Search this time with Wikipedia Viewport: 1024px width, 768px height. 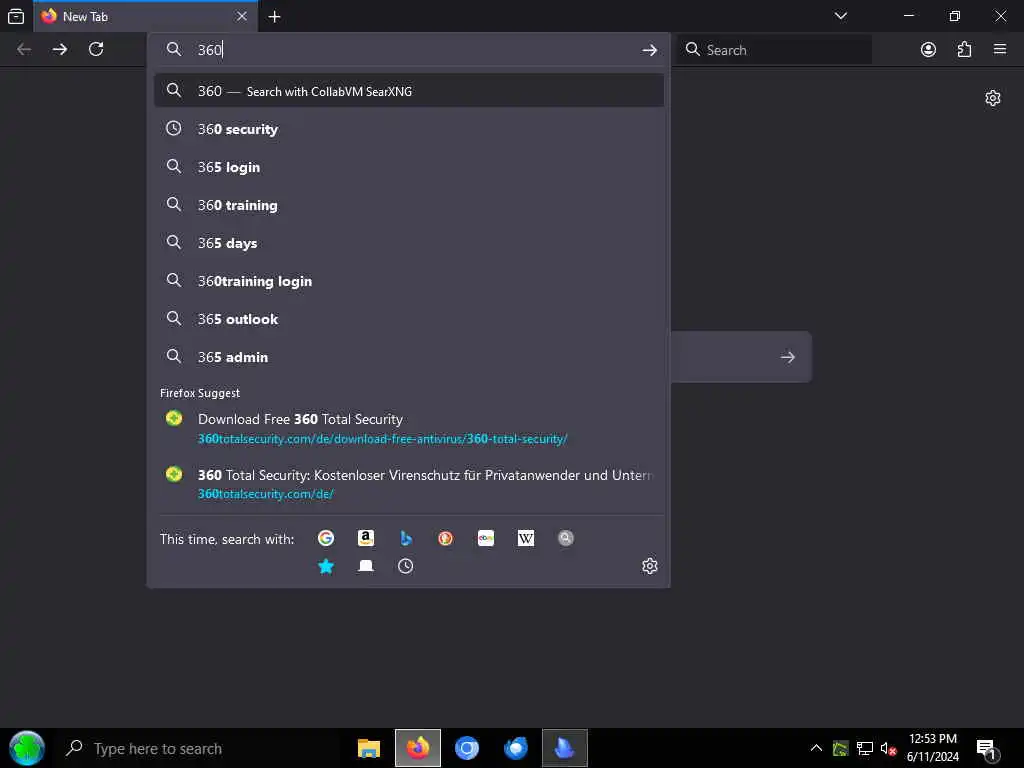[526, 538]
